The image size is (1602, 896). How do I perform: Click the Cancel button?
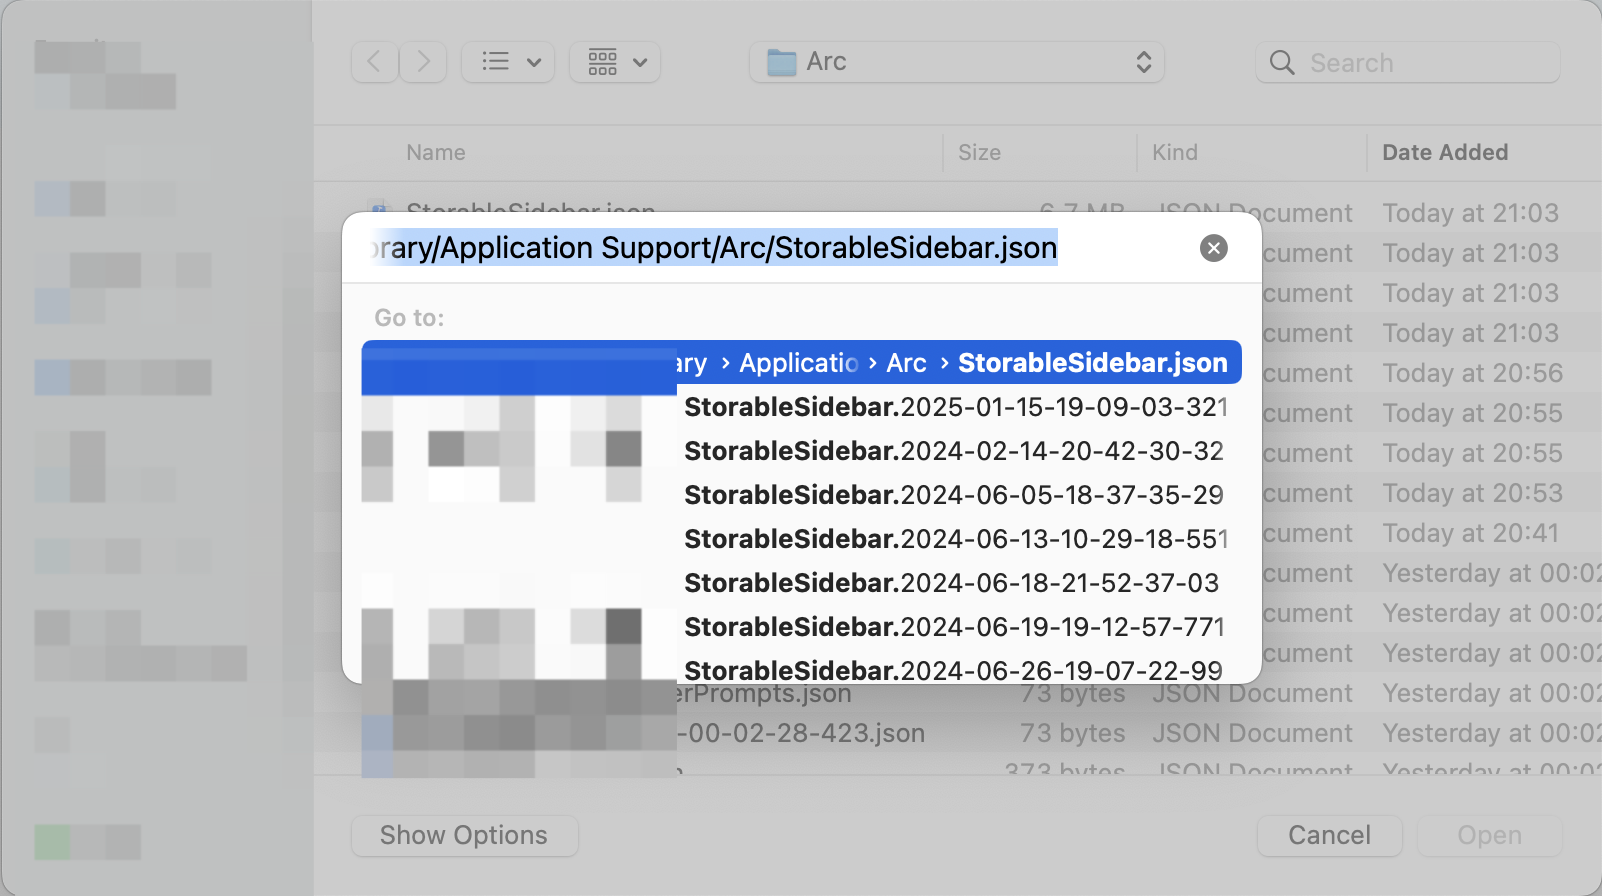click(x=1330, y=835)
